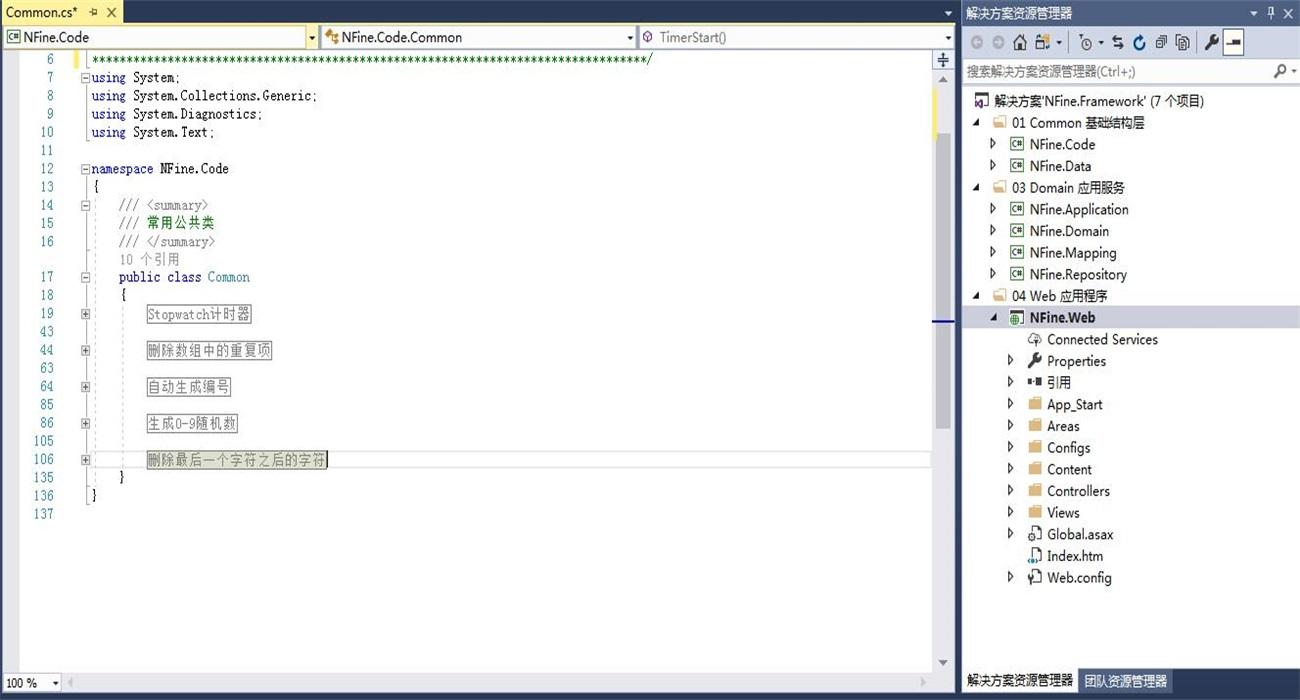Switch views icon in Solution Explorer toolbar
Image resolution: width=1300 pixels, height=700 pixels.
tap(1043, 42)
